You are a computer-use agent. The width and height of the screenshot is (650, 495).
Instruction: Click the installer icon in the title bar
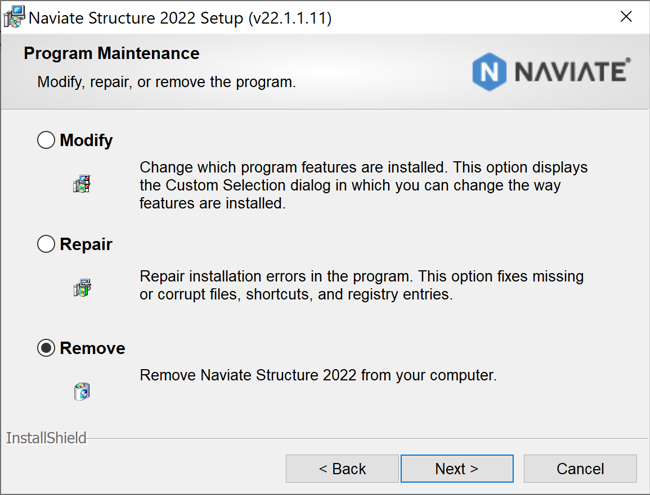(14, 17)
